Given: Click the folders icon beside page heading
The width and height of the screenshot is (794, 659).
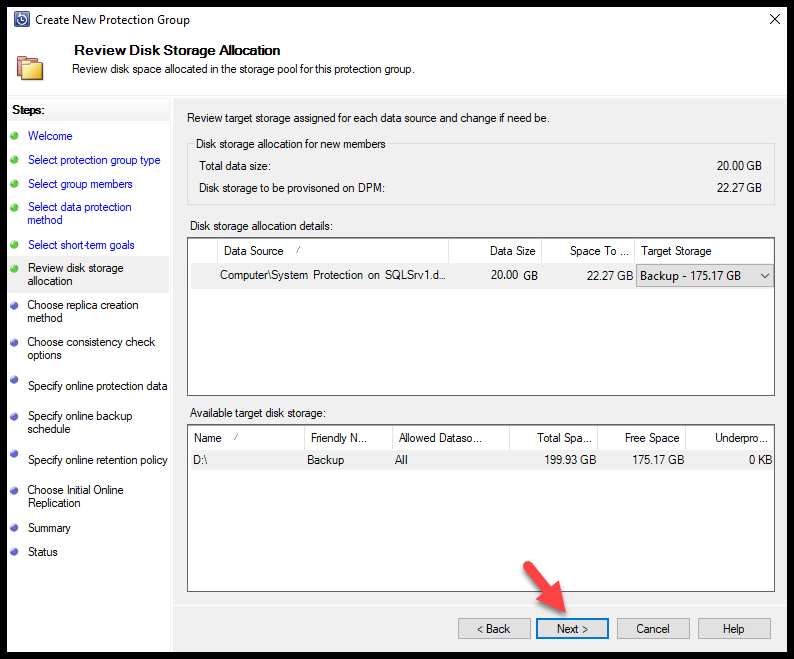Looking at the screenshot, I should (30, 67).
